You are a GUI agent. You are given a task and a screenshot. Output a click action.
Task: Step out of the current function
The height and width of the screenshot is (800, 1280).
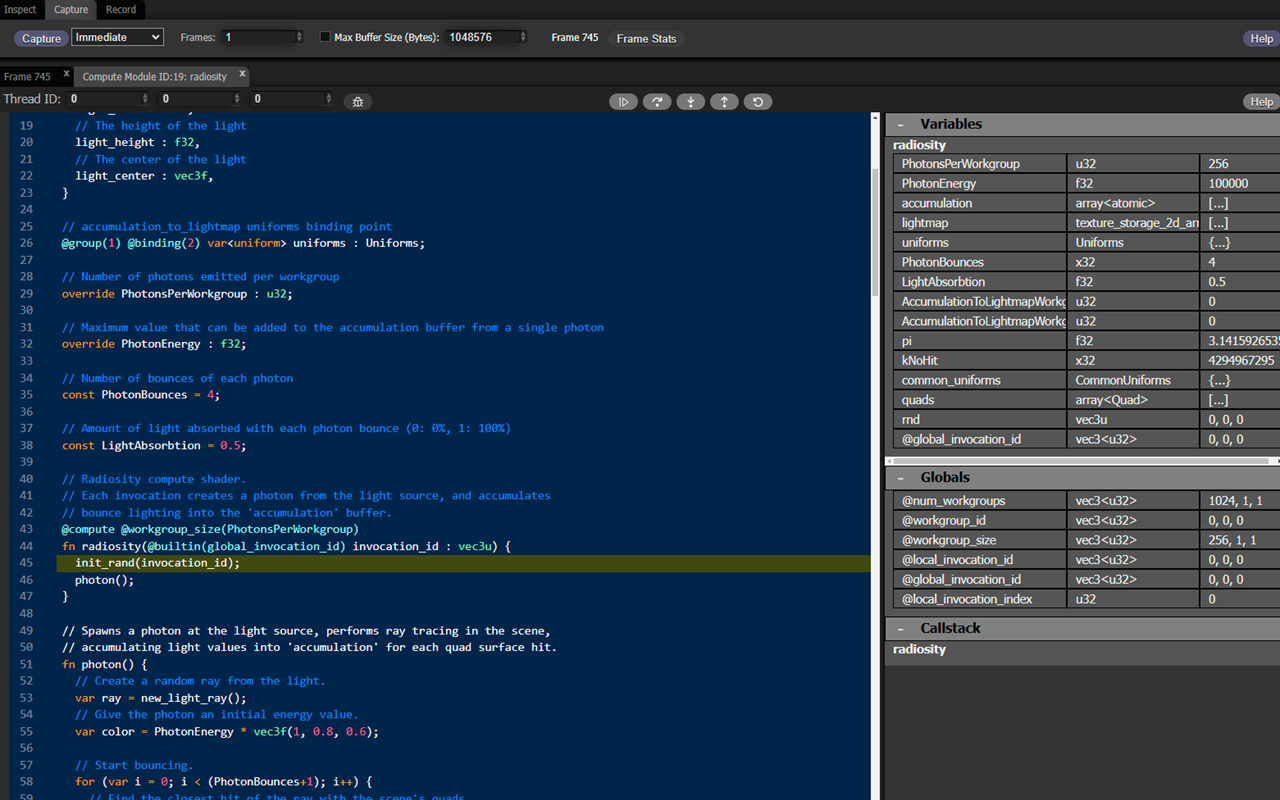coord(724,101)
